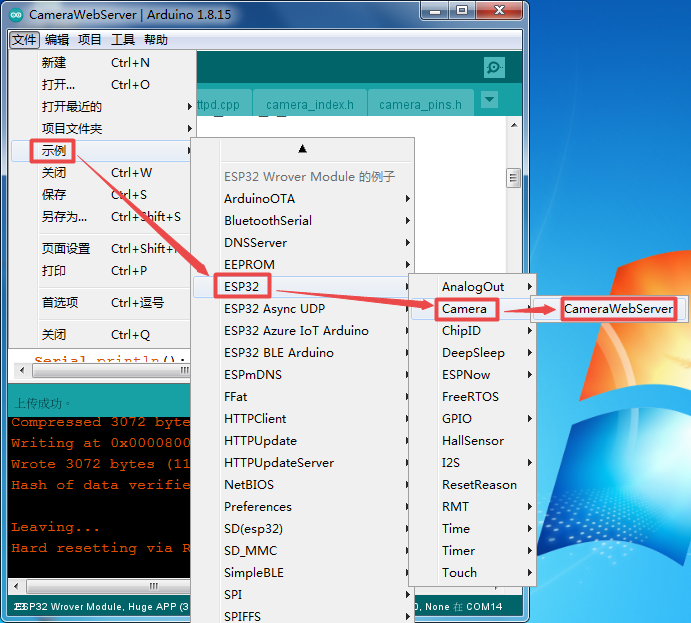
Task: Expand I2S submenu
Action: click(473, 463)
